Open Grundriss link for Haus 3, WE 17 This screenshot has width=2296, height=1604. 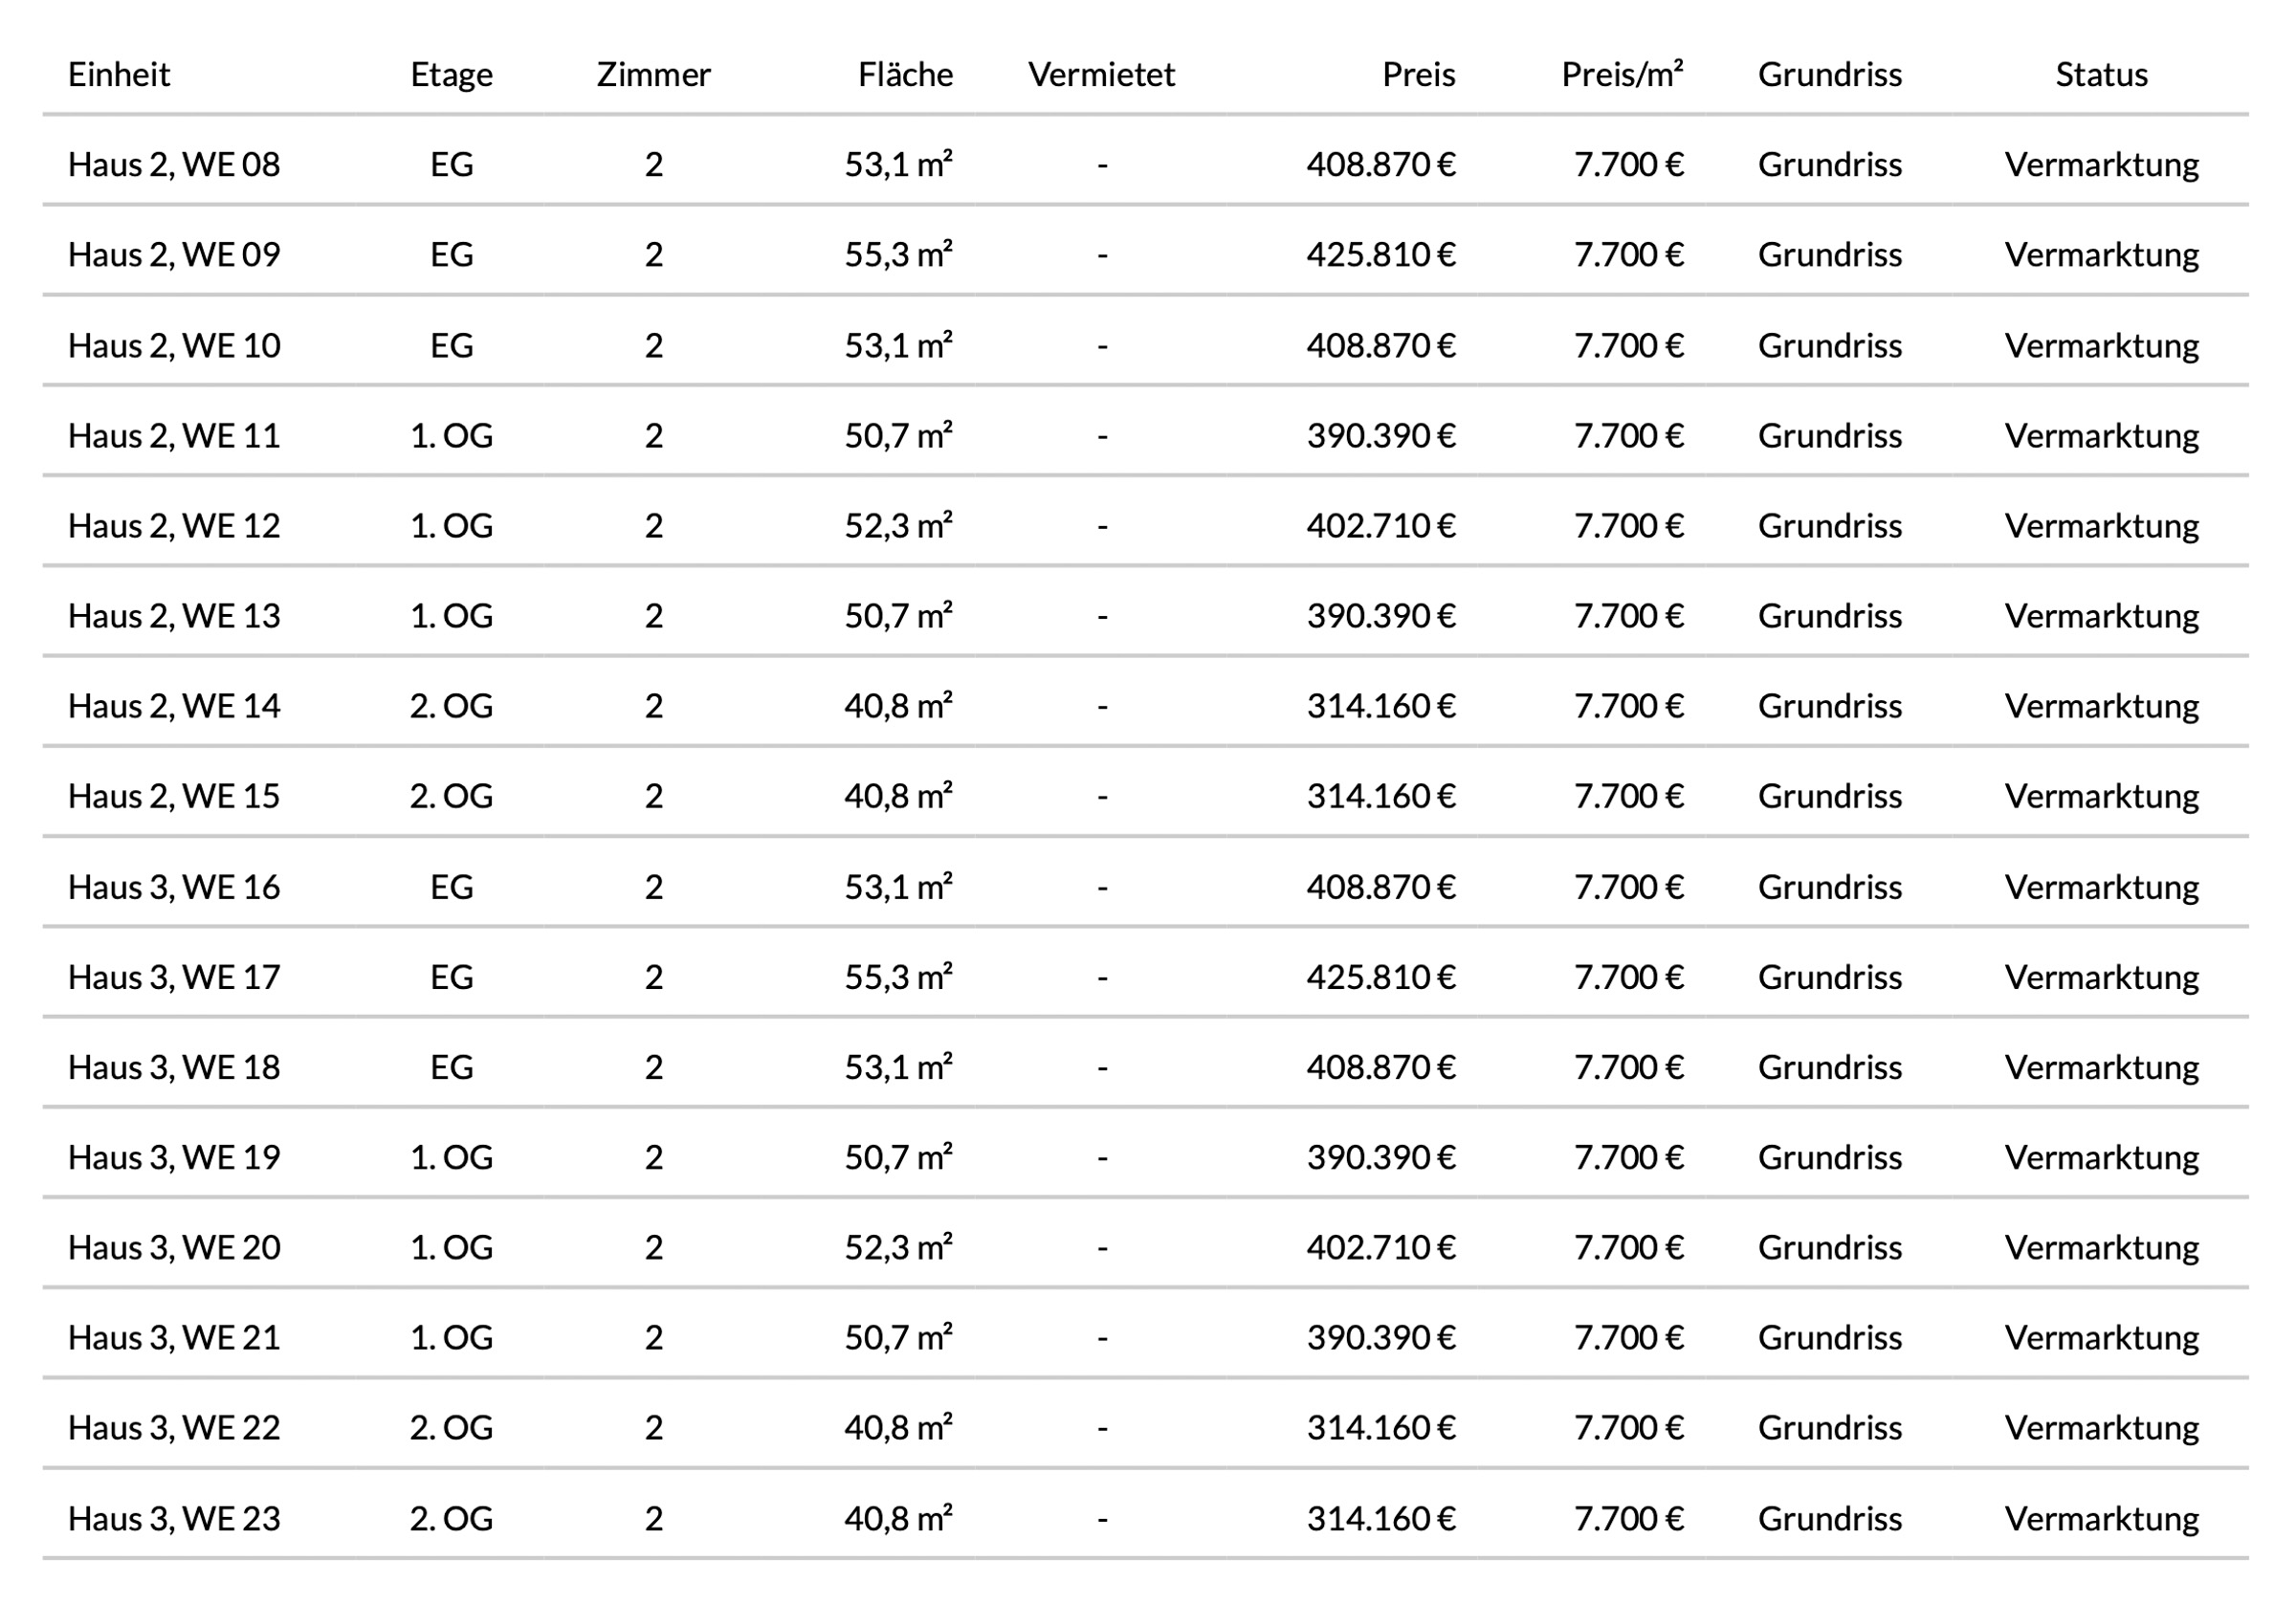pyautogui.click(x=1829, y=977)
